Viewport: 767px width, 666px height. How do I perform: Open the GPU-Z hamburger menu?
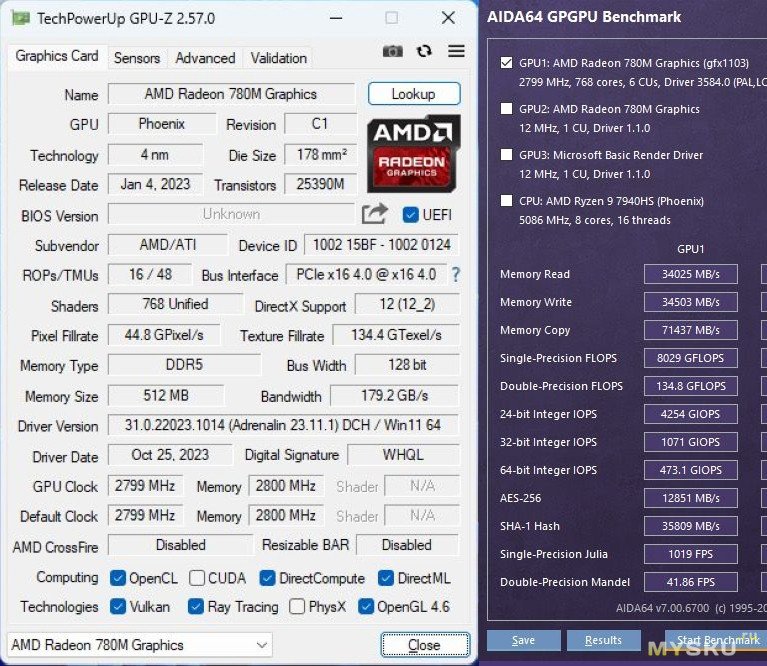point(456,51)
